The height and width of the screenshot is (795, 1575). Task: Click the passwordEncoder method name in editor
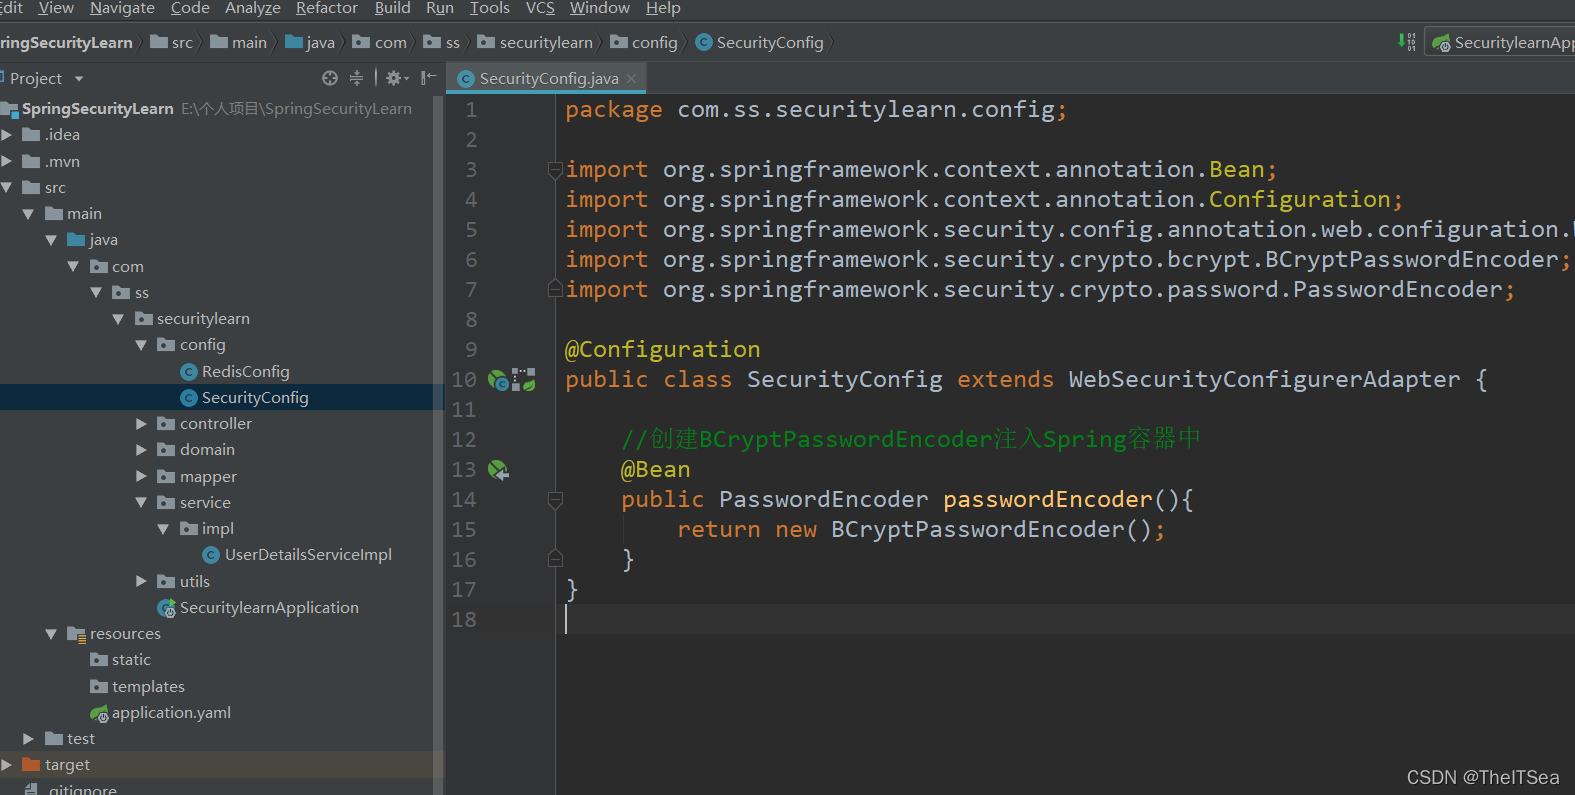(x=1048, y=500)
